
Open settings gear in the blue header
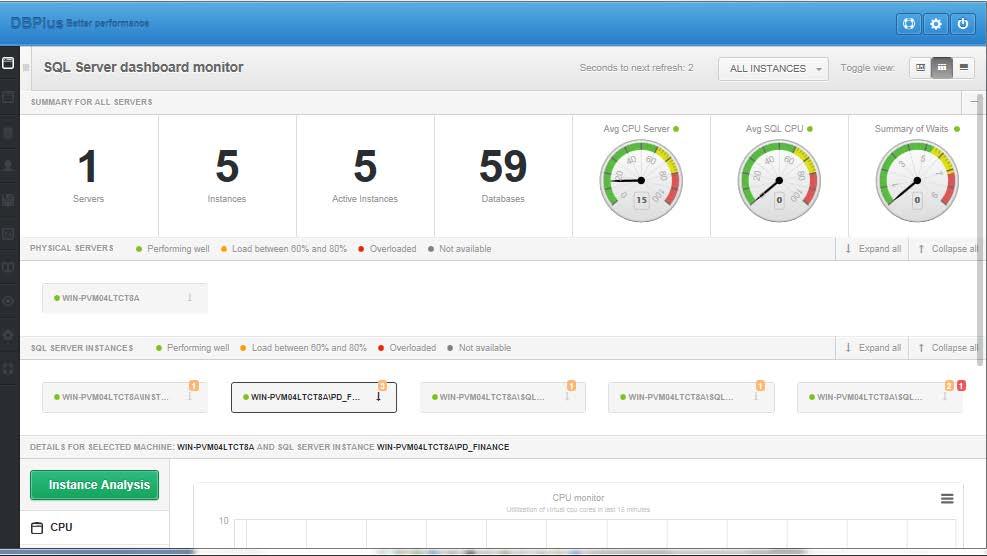pos(936,24)
